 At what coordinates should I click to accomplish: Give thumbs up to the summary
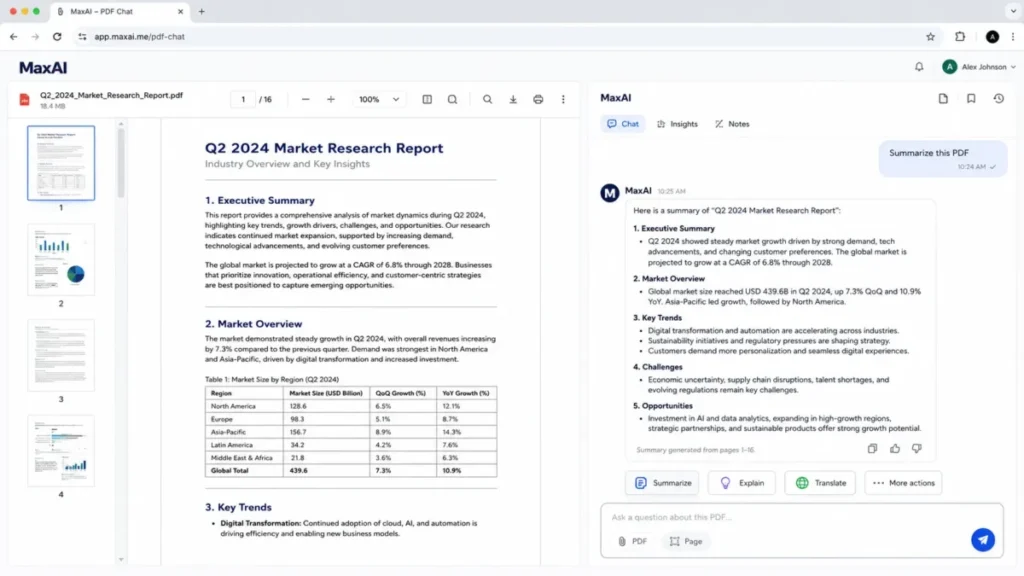click(895, 449)
